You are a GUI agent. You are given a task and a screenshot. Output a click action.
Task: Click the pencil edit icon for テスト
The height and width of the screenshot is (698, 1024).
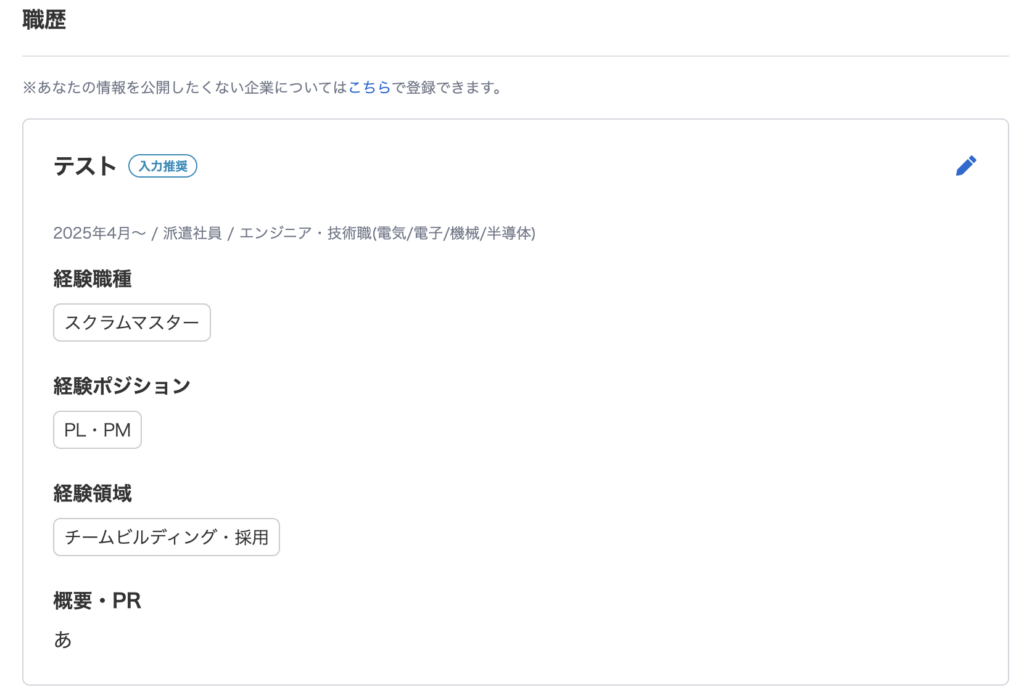(966, 166)
